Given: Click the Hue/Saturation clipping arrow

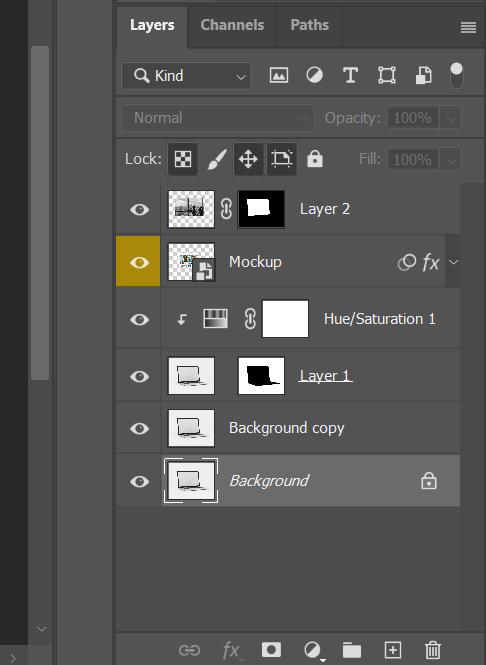Looking at the screenshot, I should (182, 319).
